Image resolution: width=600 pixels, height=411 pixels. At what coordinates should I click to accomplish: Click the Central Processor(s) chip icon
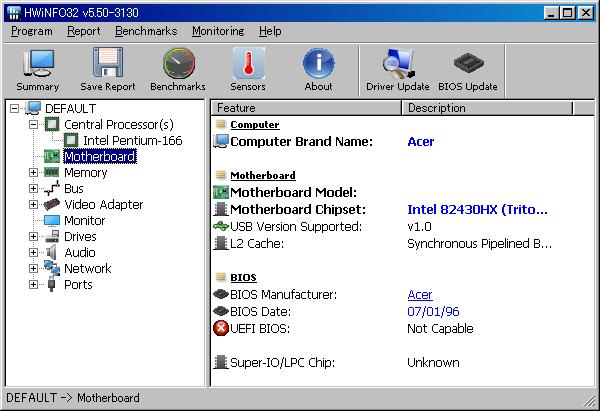click(52, 124)
